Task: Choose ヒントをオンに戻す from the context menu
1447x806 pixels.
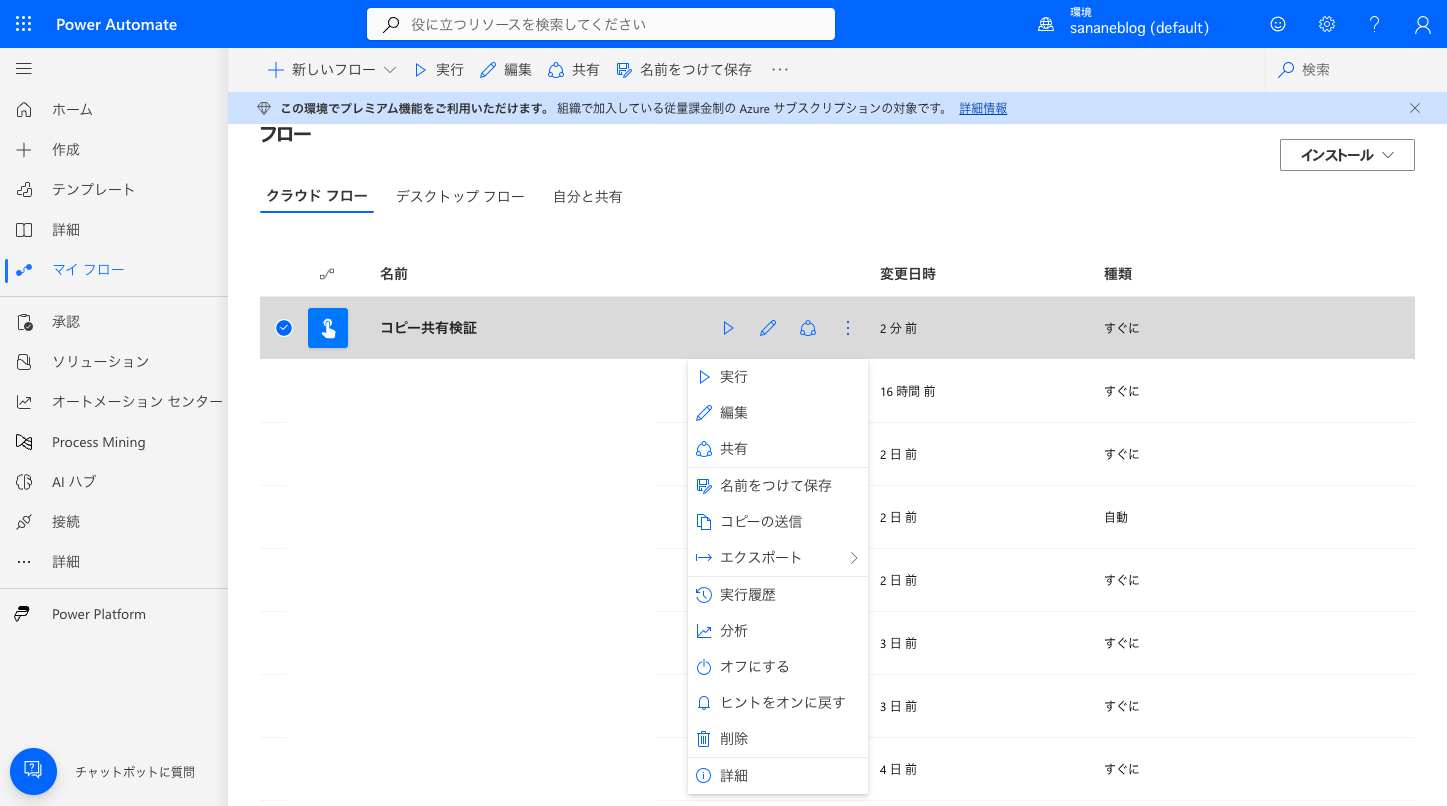Action: (778, 703)
